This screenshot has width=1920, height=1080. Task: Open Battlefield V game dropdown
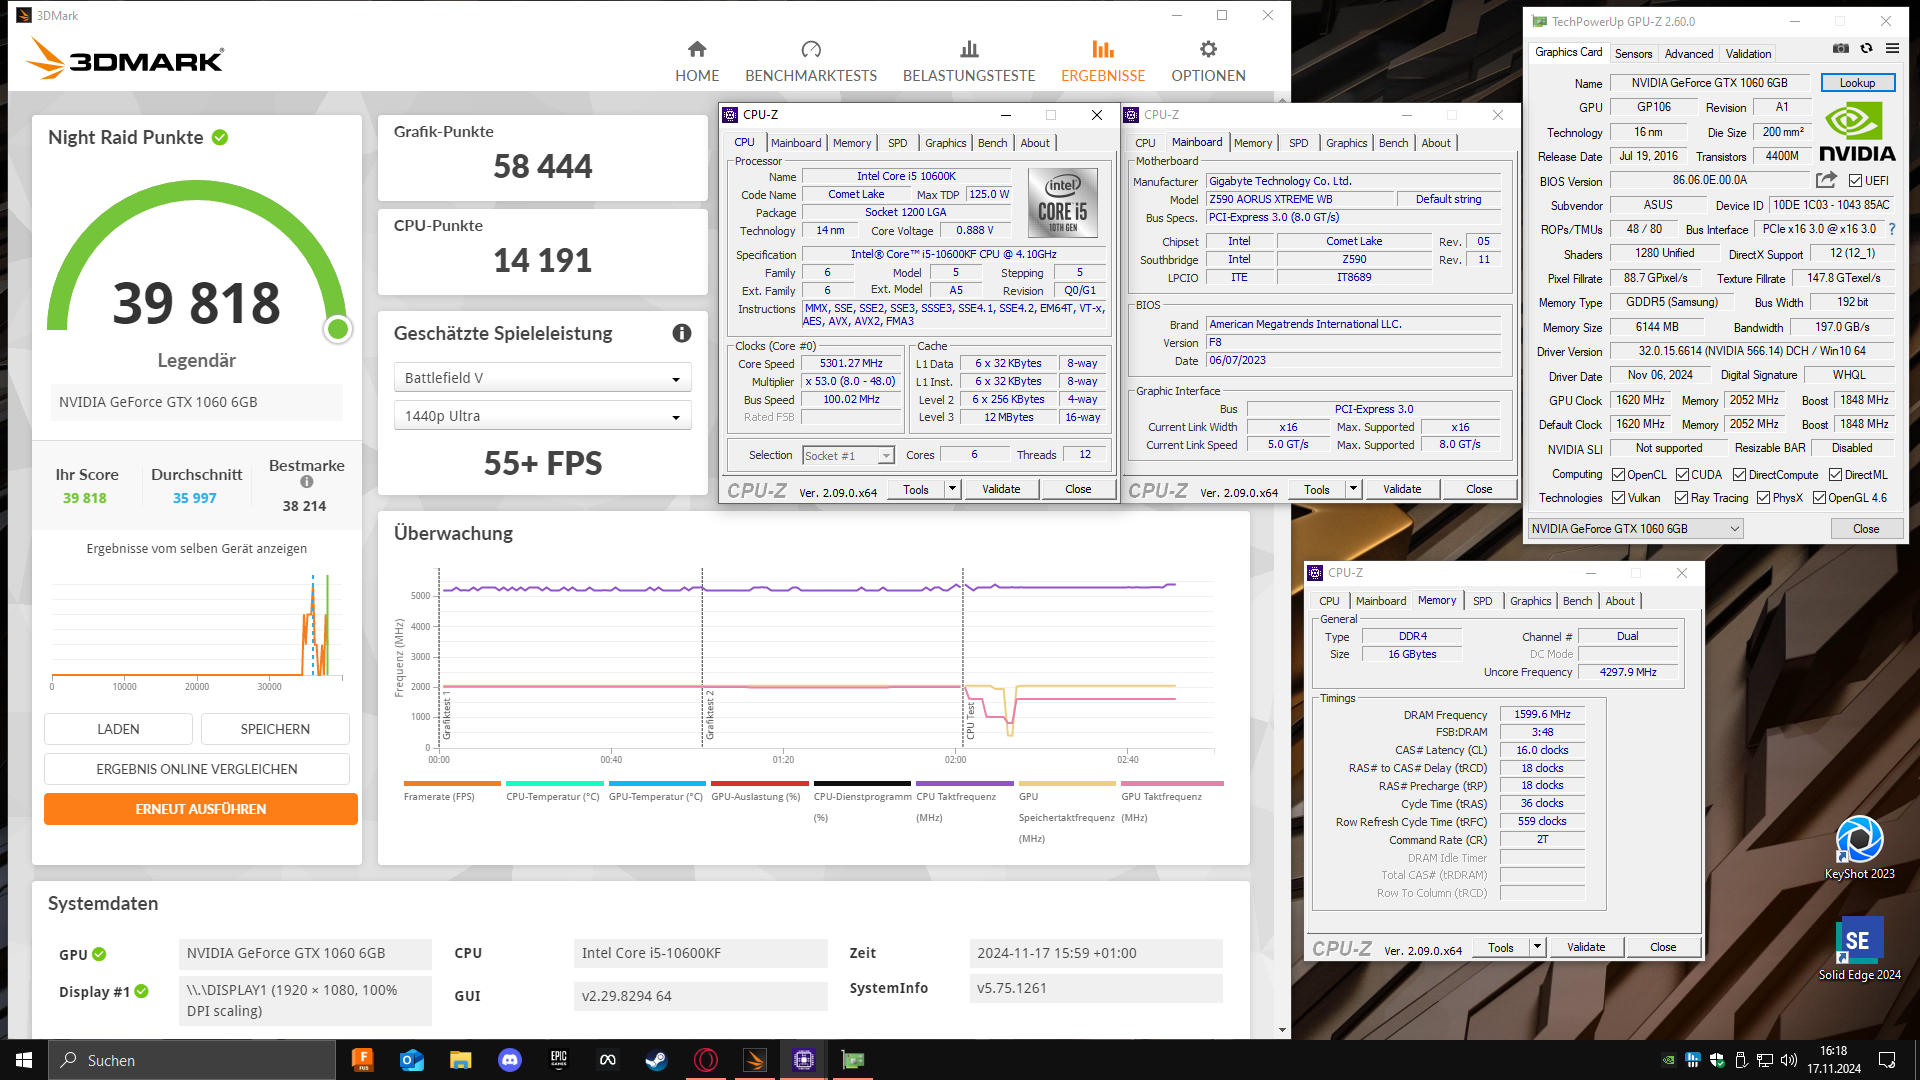coord(543,378)
